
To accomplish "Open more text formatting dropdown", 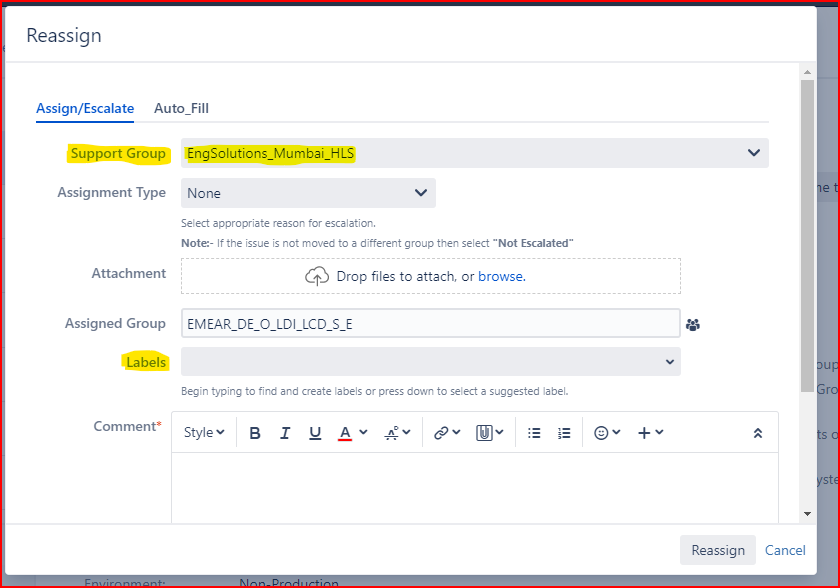I will (x=398, y=433).
